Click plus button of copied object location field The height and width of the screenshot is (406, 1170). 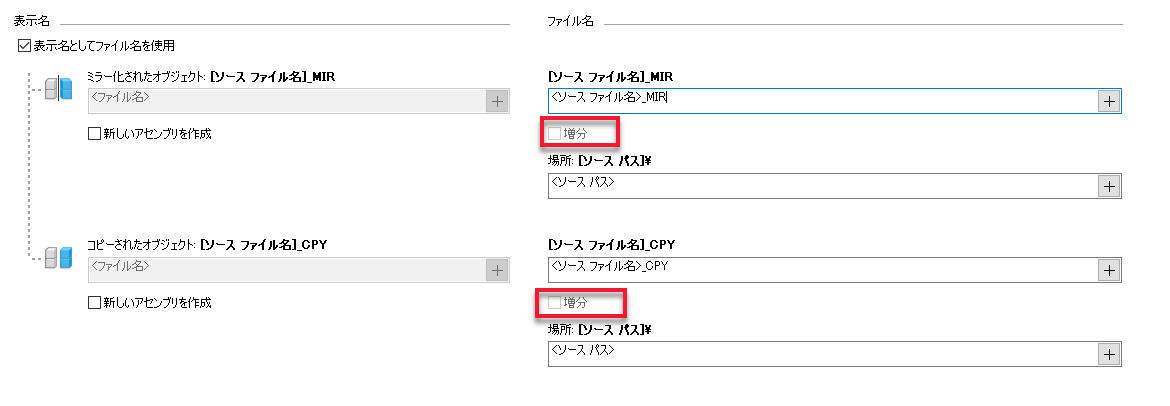pyautogui.click(x=1108, y=354)
